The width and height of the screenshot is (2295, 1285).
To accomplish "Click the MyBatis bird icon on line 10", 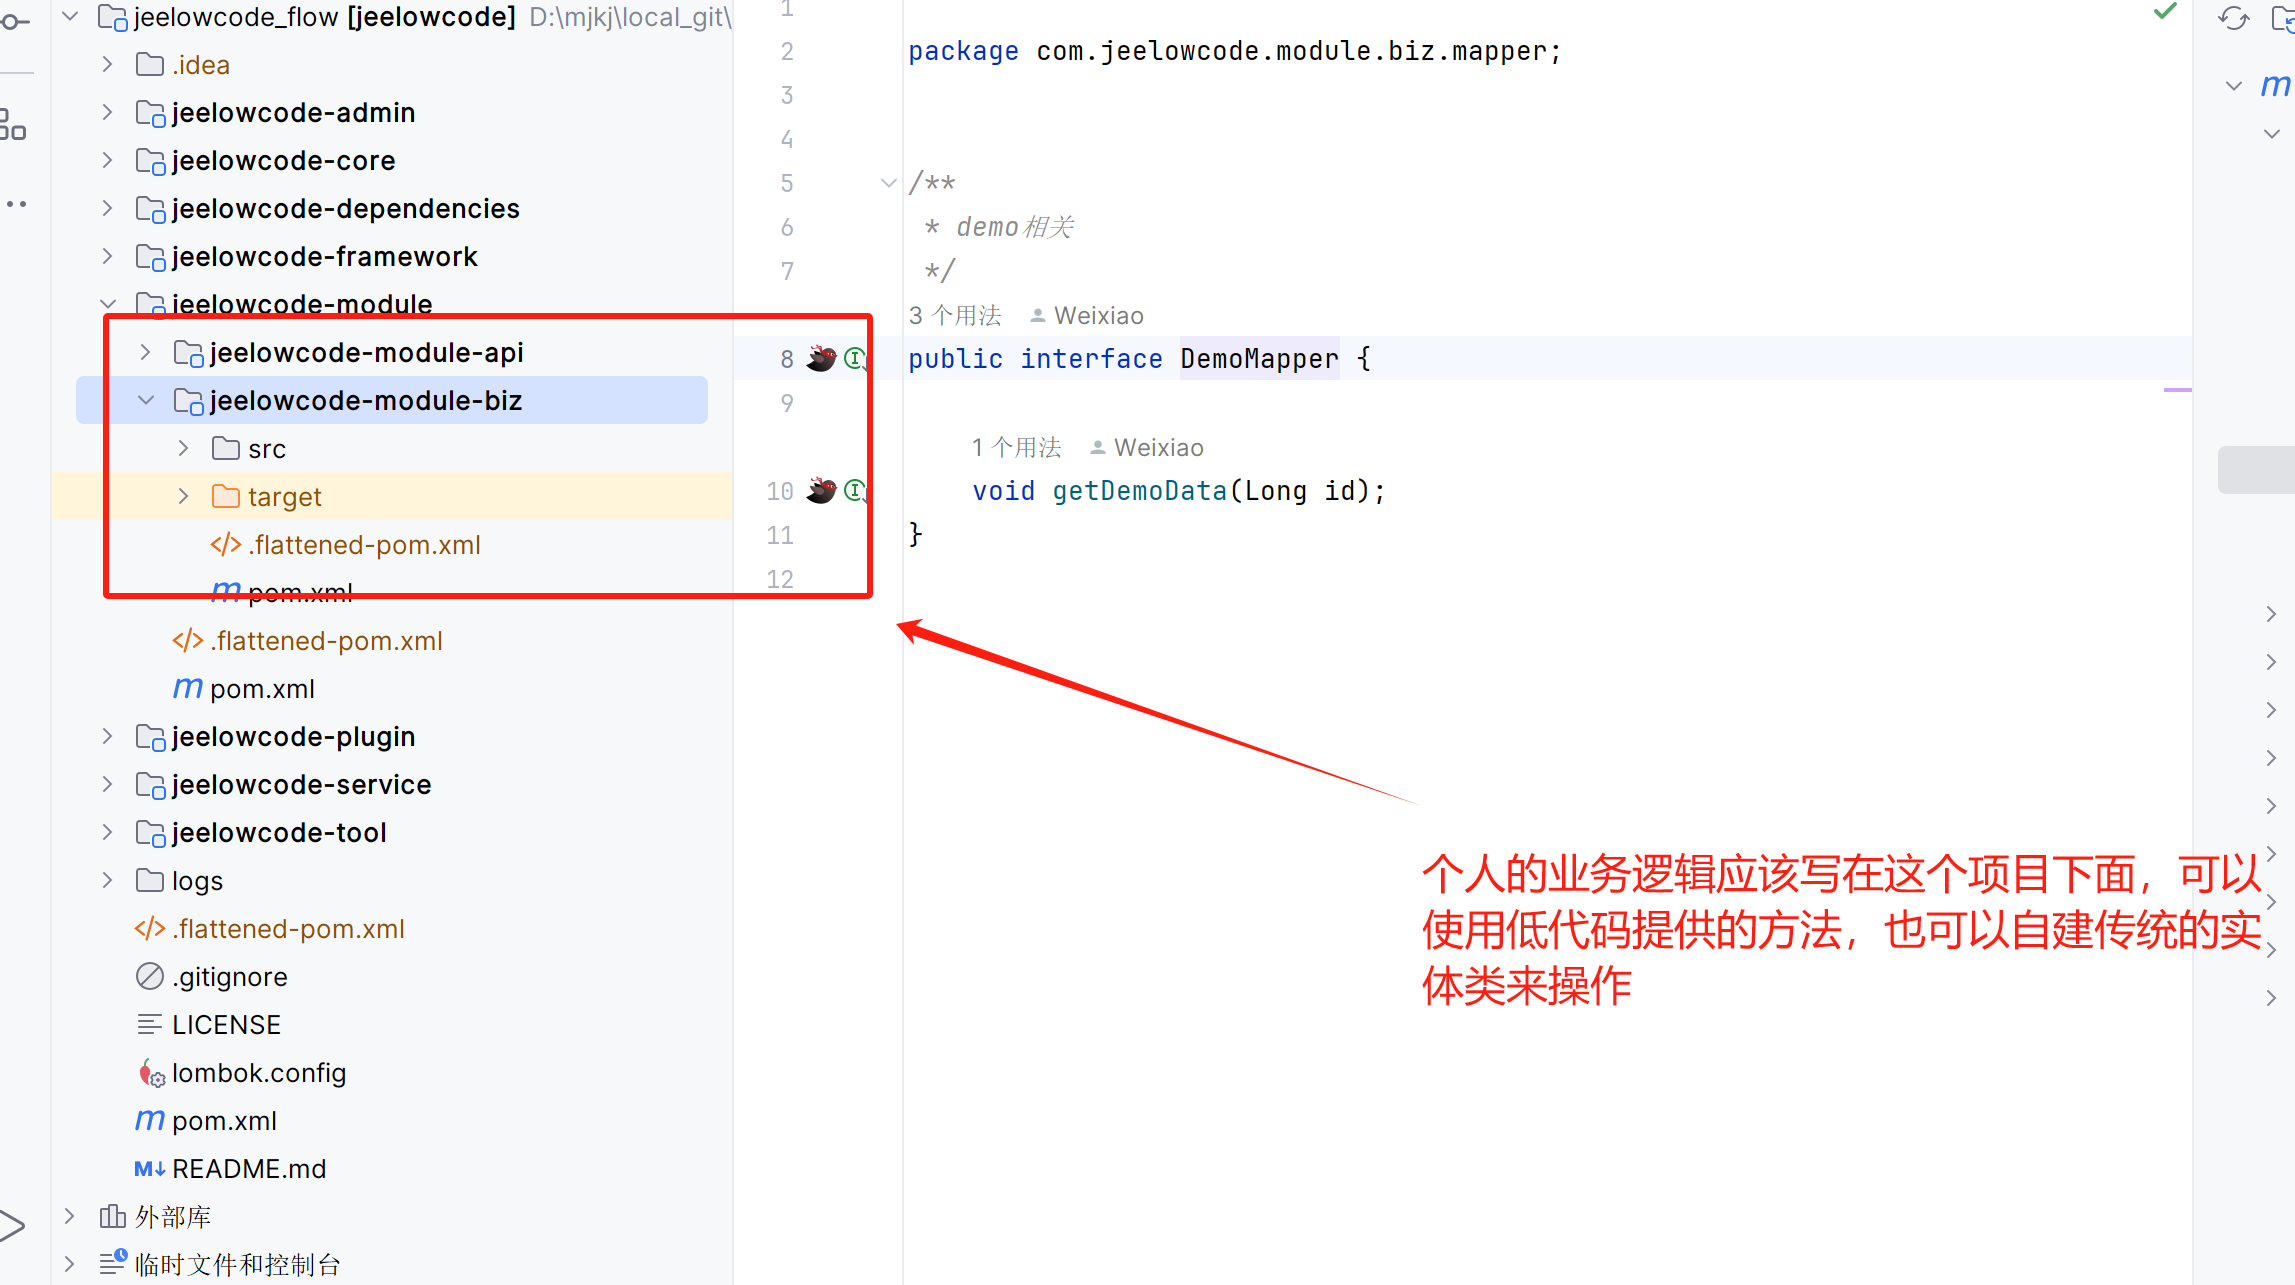I will tap(822, 490).
